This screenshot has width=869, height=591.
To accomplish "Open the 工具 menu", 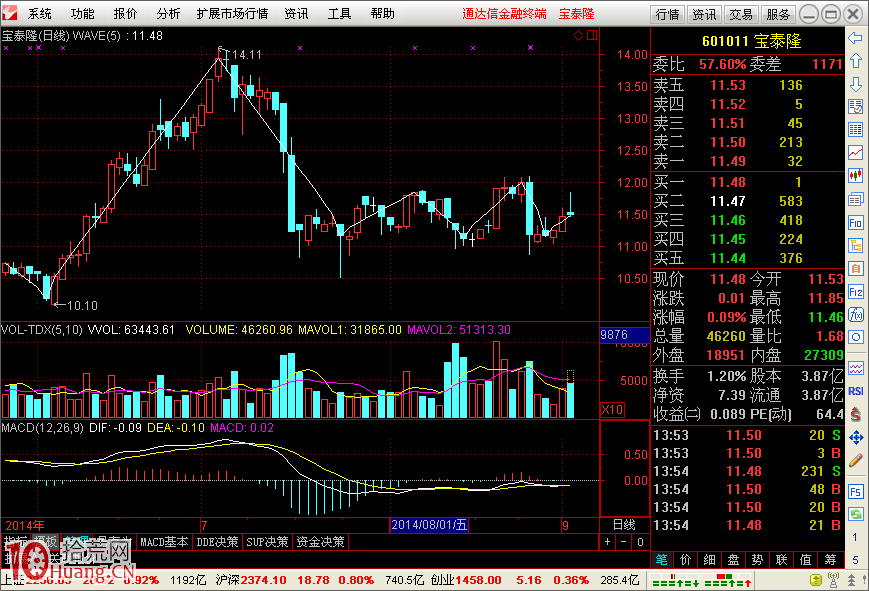I will click(339, 13).
